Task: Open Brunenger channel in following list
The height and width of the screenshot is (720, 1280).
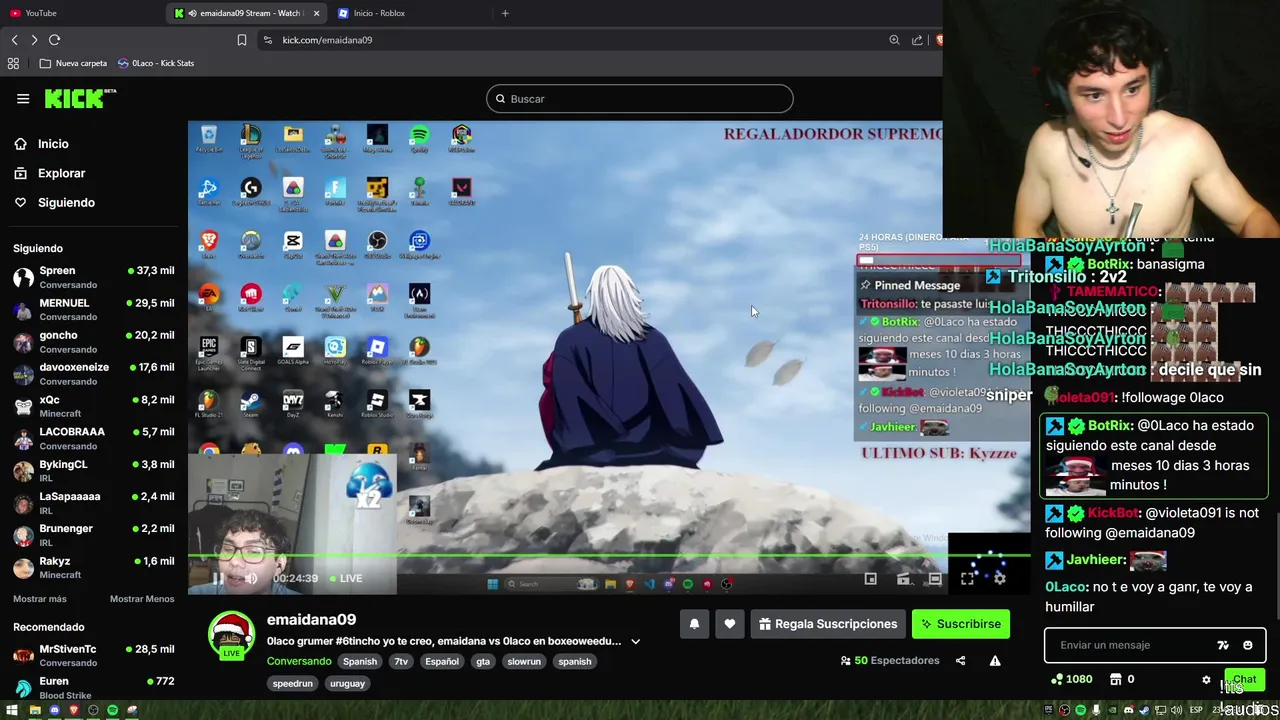Action: [93, 535]
